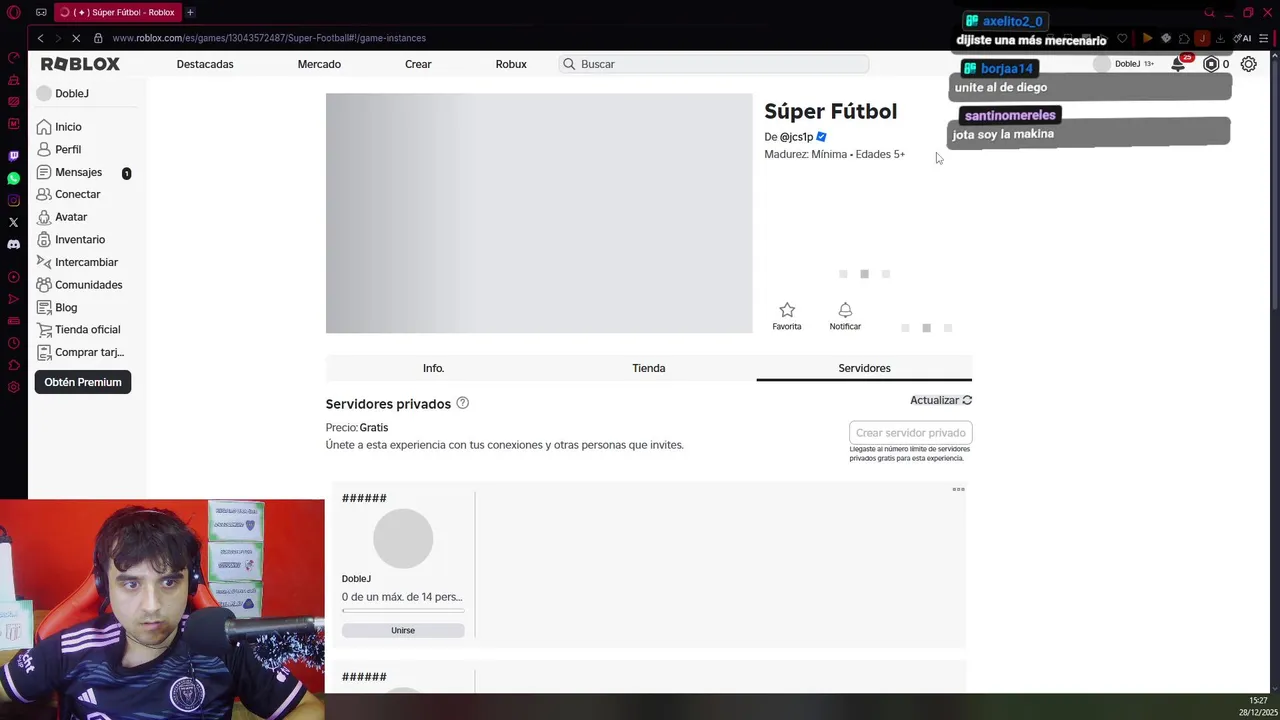Open DobleJ profile in sidebar header

[x=62, y=93]
